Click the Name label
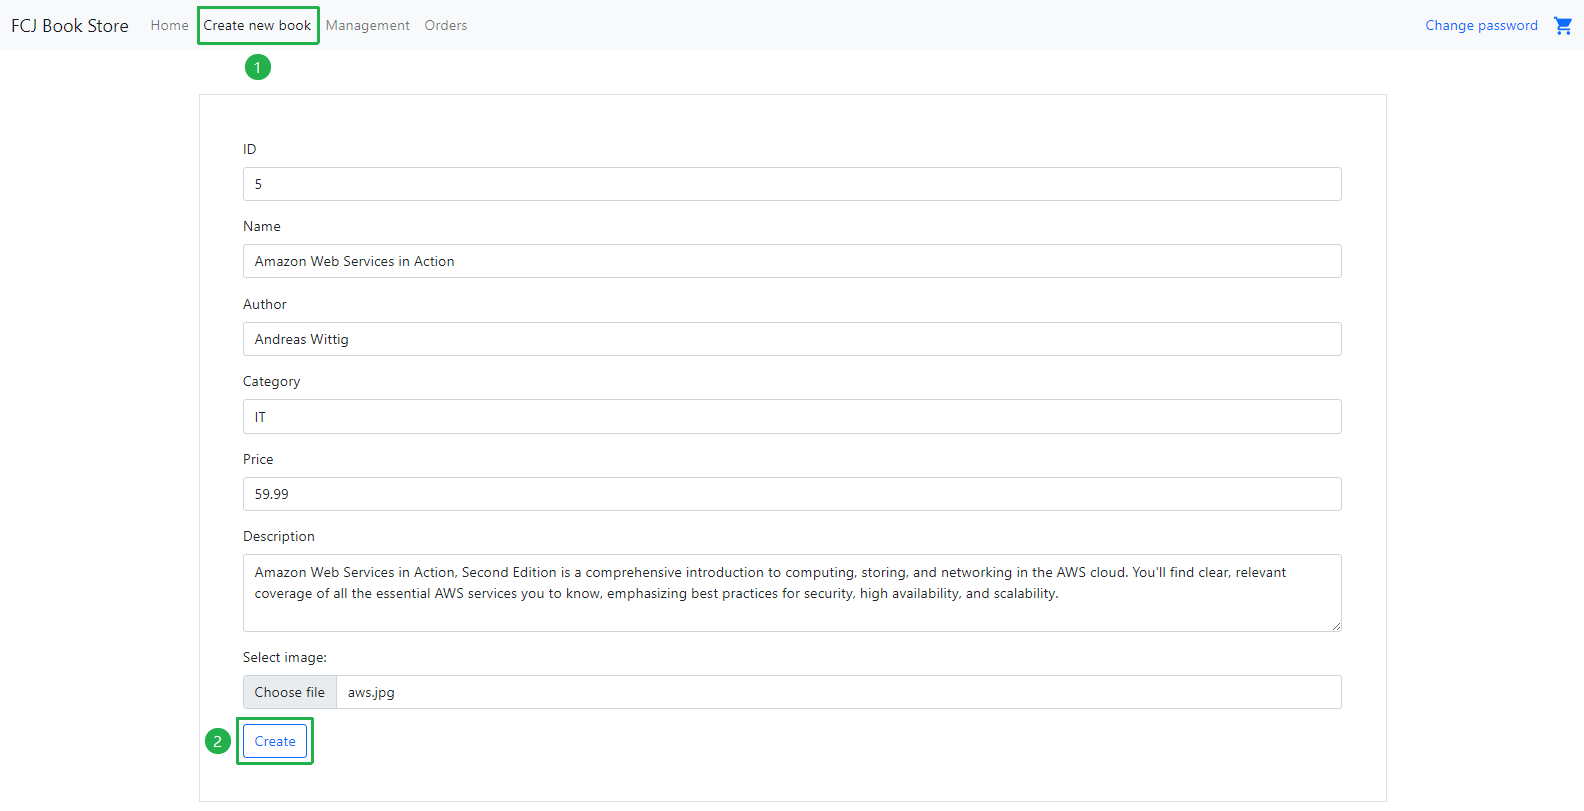The height and width of the screenshot is (811, 1584). click(262, 226)
